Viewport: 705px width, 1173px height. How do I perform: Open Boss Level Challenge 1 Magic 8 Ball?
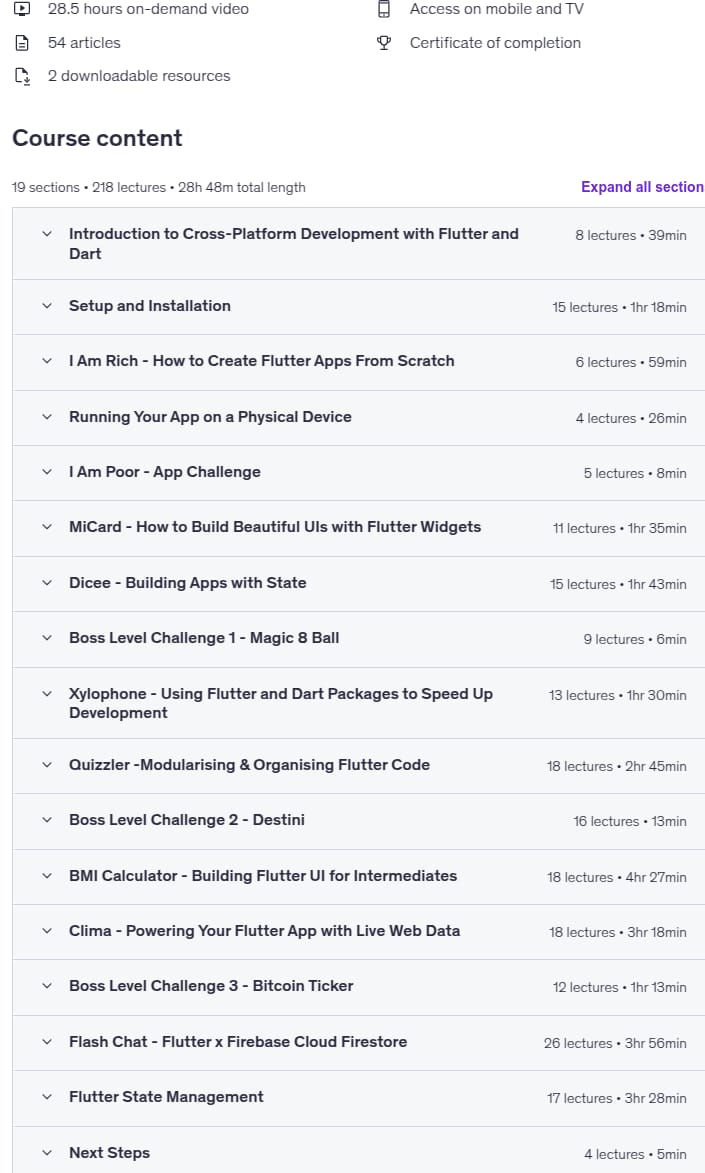pyautogui.click(x=204, y=638)
